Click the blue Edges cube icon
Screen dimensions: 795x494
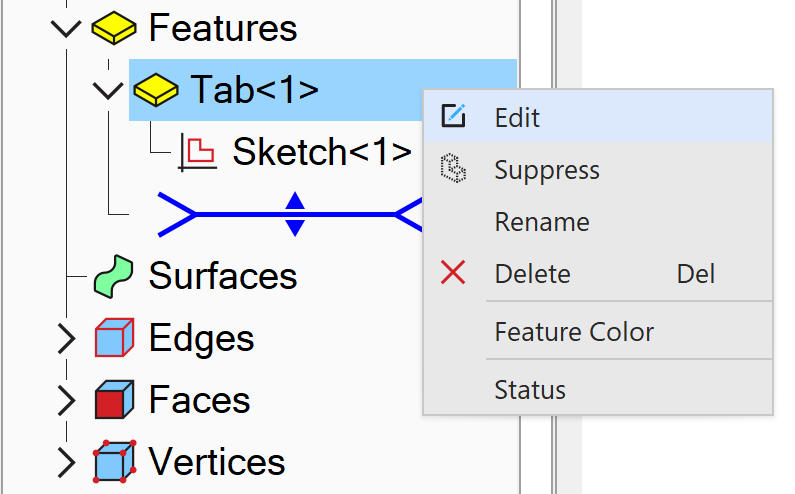(x=113, y=338)
